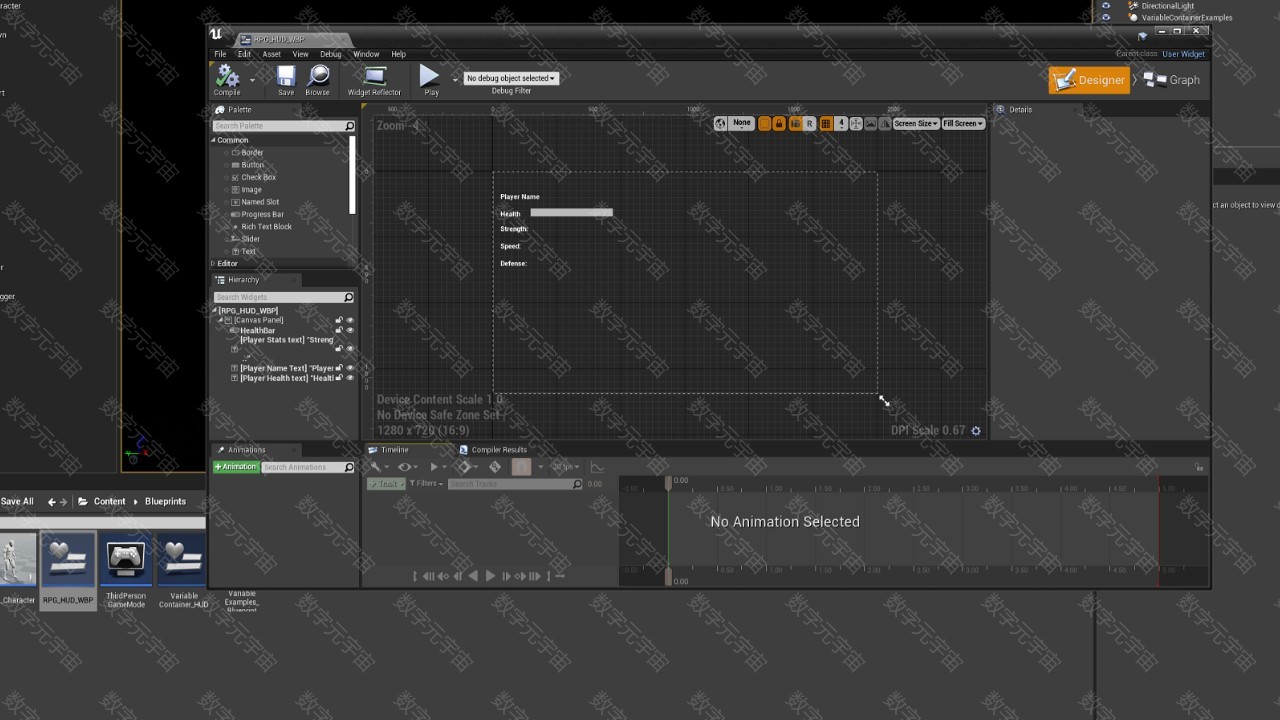
Task: Click the mirror triangle icon in viewport toolbar
Action: pos(885,123)
